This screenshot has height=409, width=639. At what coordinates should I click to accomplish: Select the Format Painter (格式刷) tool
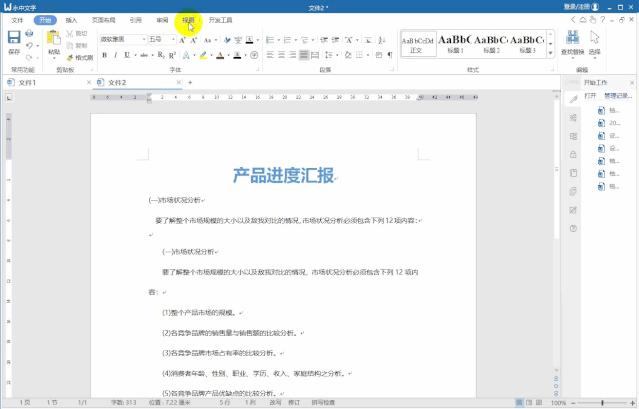click(x=79, y=57)
